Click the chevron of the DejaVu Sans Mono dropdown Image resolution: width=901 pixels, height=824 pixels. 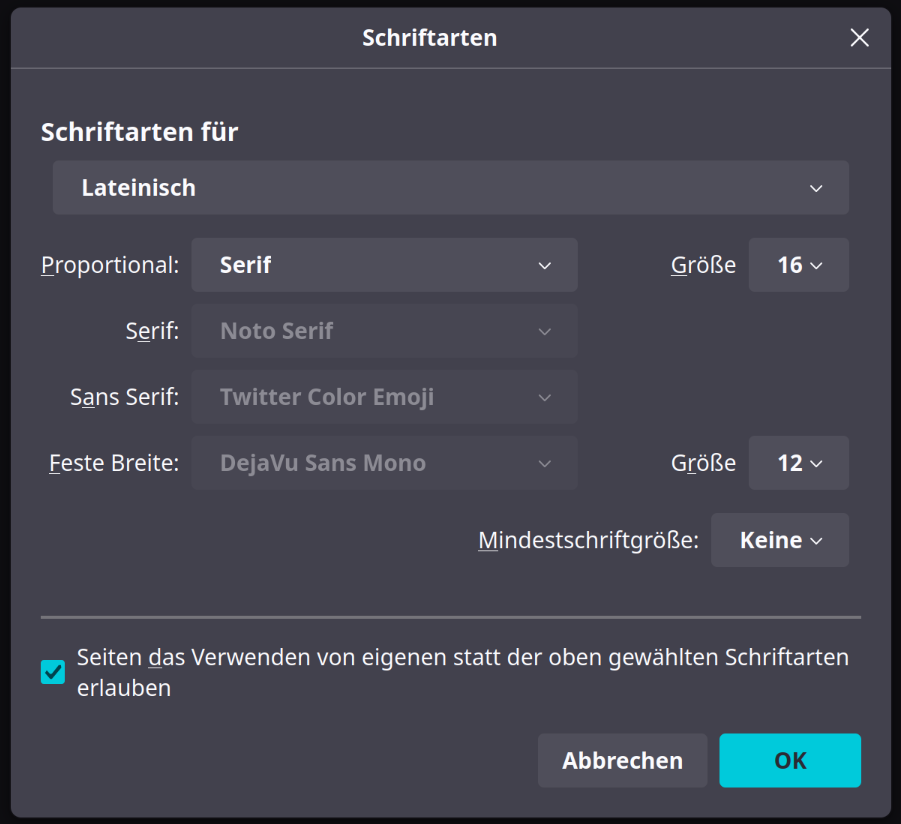pos(544,464)
